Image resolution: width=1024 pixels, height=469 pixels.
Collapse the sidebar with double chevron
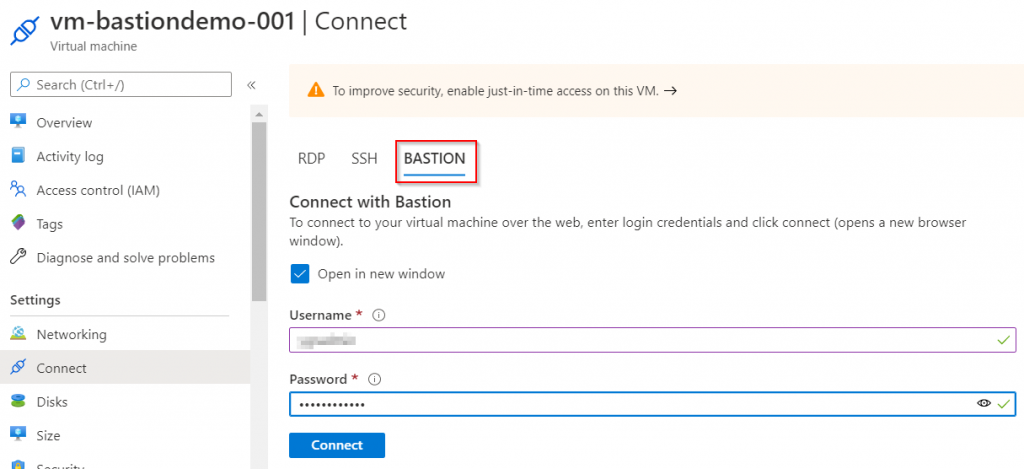point(251,85)
